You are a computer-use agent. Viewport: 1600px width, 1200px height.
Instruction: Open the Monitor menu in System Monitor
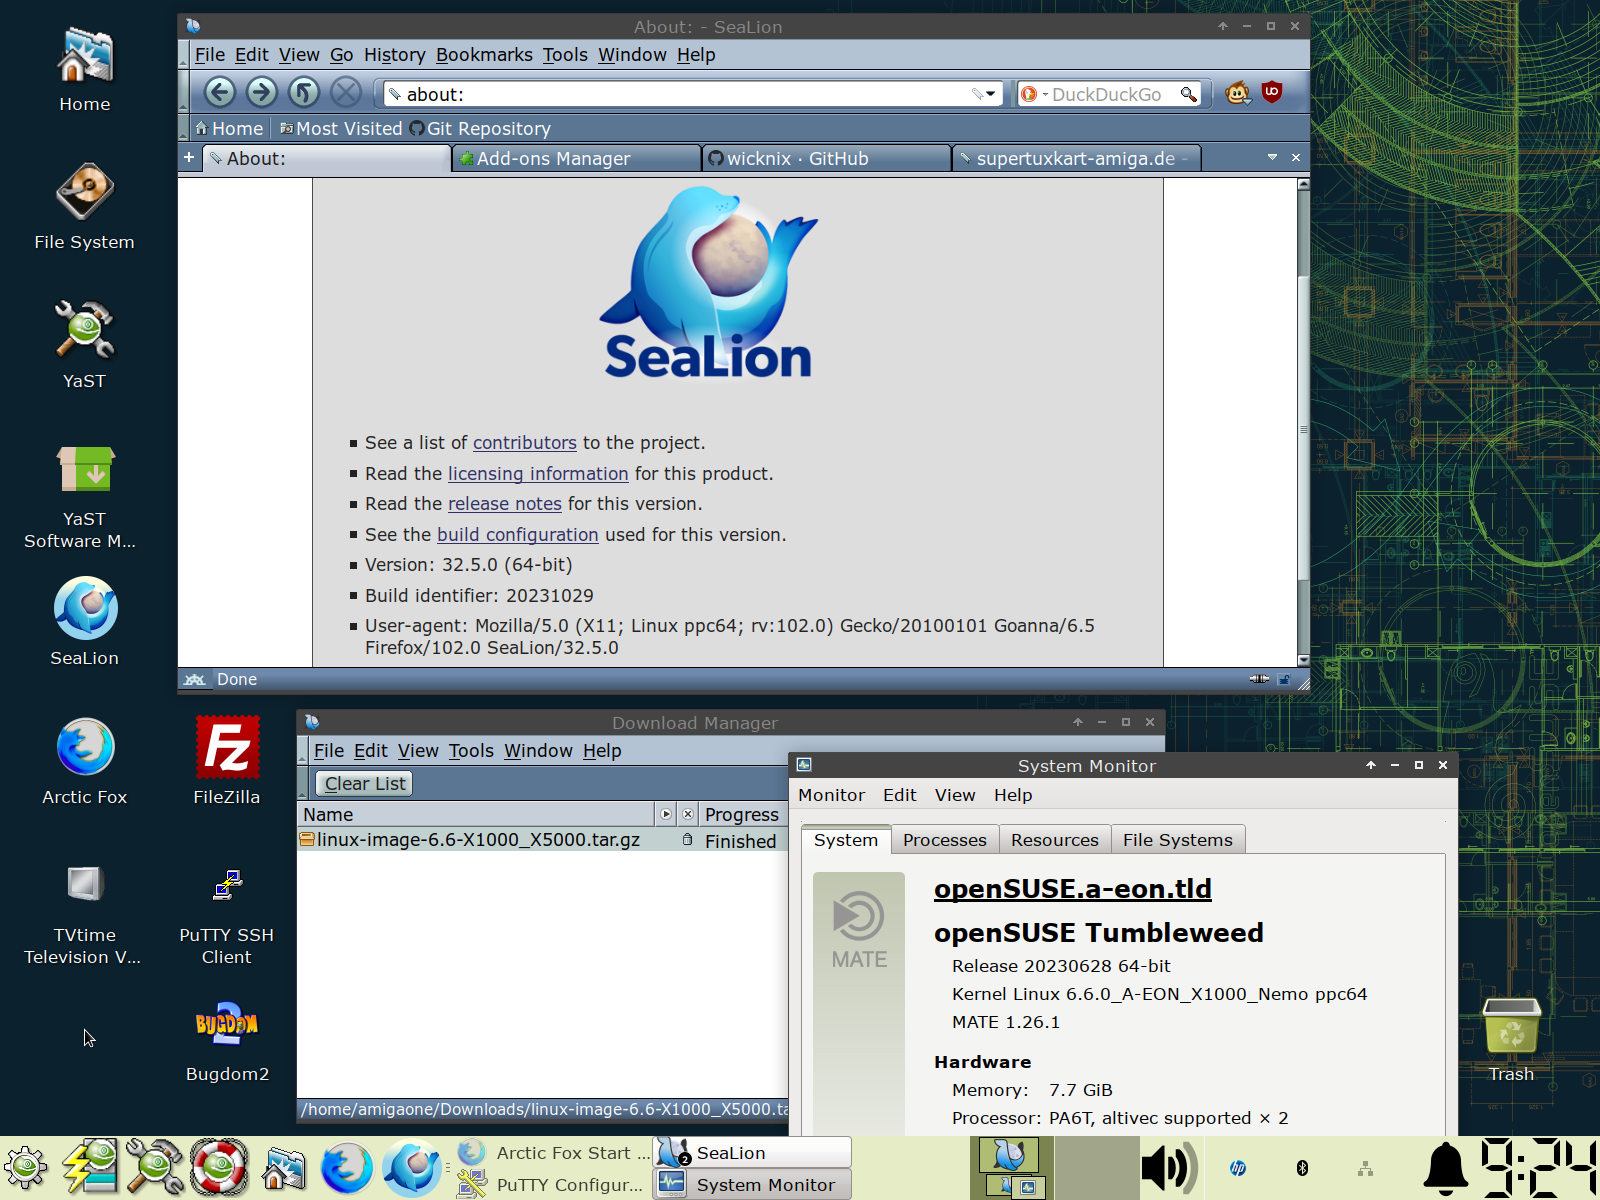coord(831,795)
